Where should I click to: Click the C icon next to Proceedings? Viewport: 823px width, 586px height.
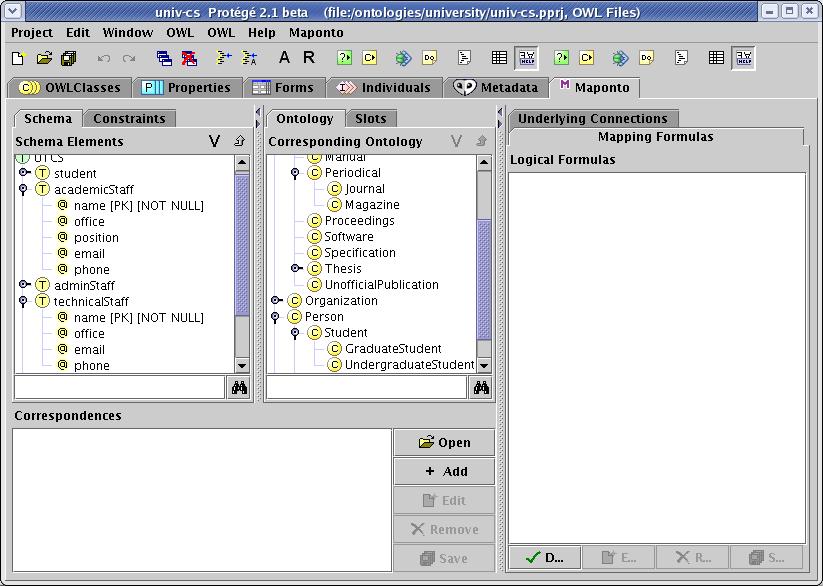pos(314,221)
